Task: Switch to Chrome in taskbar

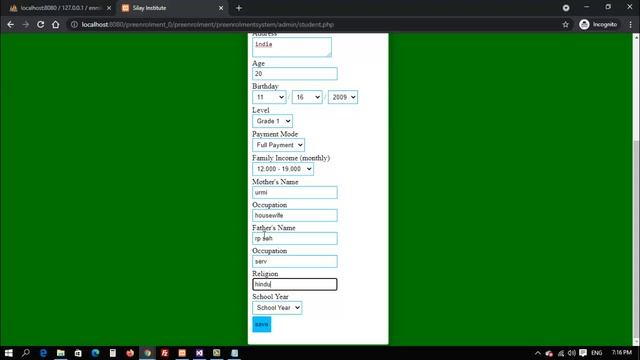Action: click(147, 353)
